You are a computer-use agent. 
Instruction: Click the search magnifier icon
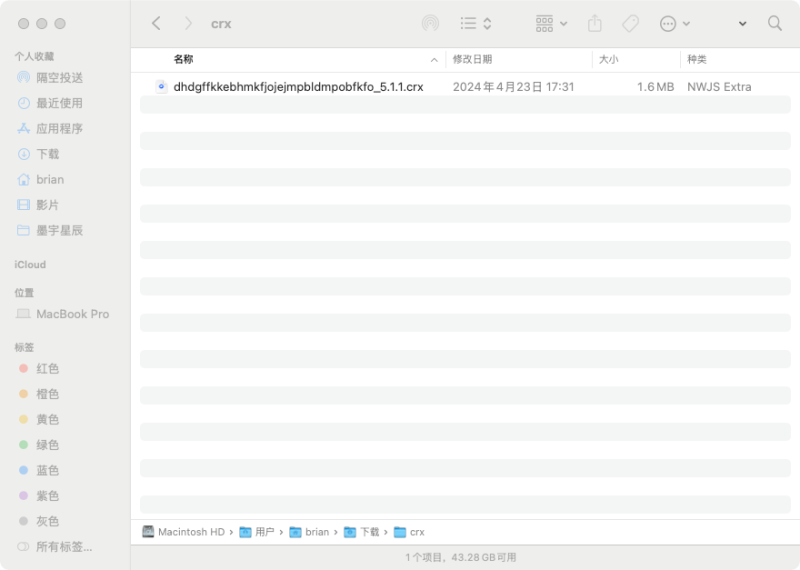pyautogui.click(x=774, y=23)
